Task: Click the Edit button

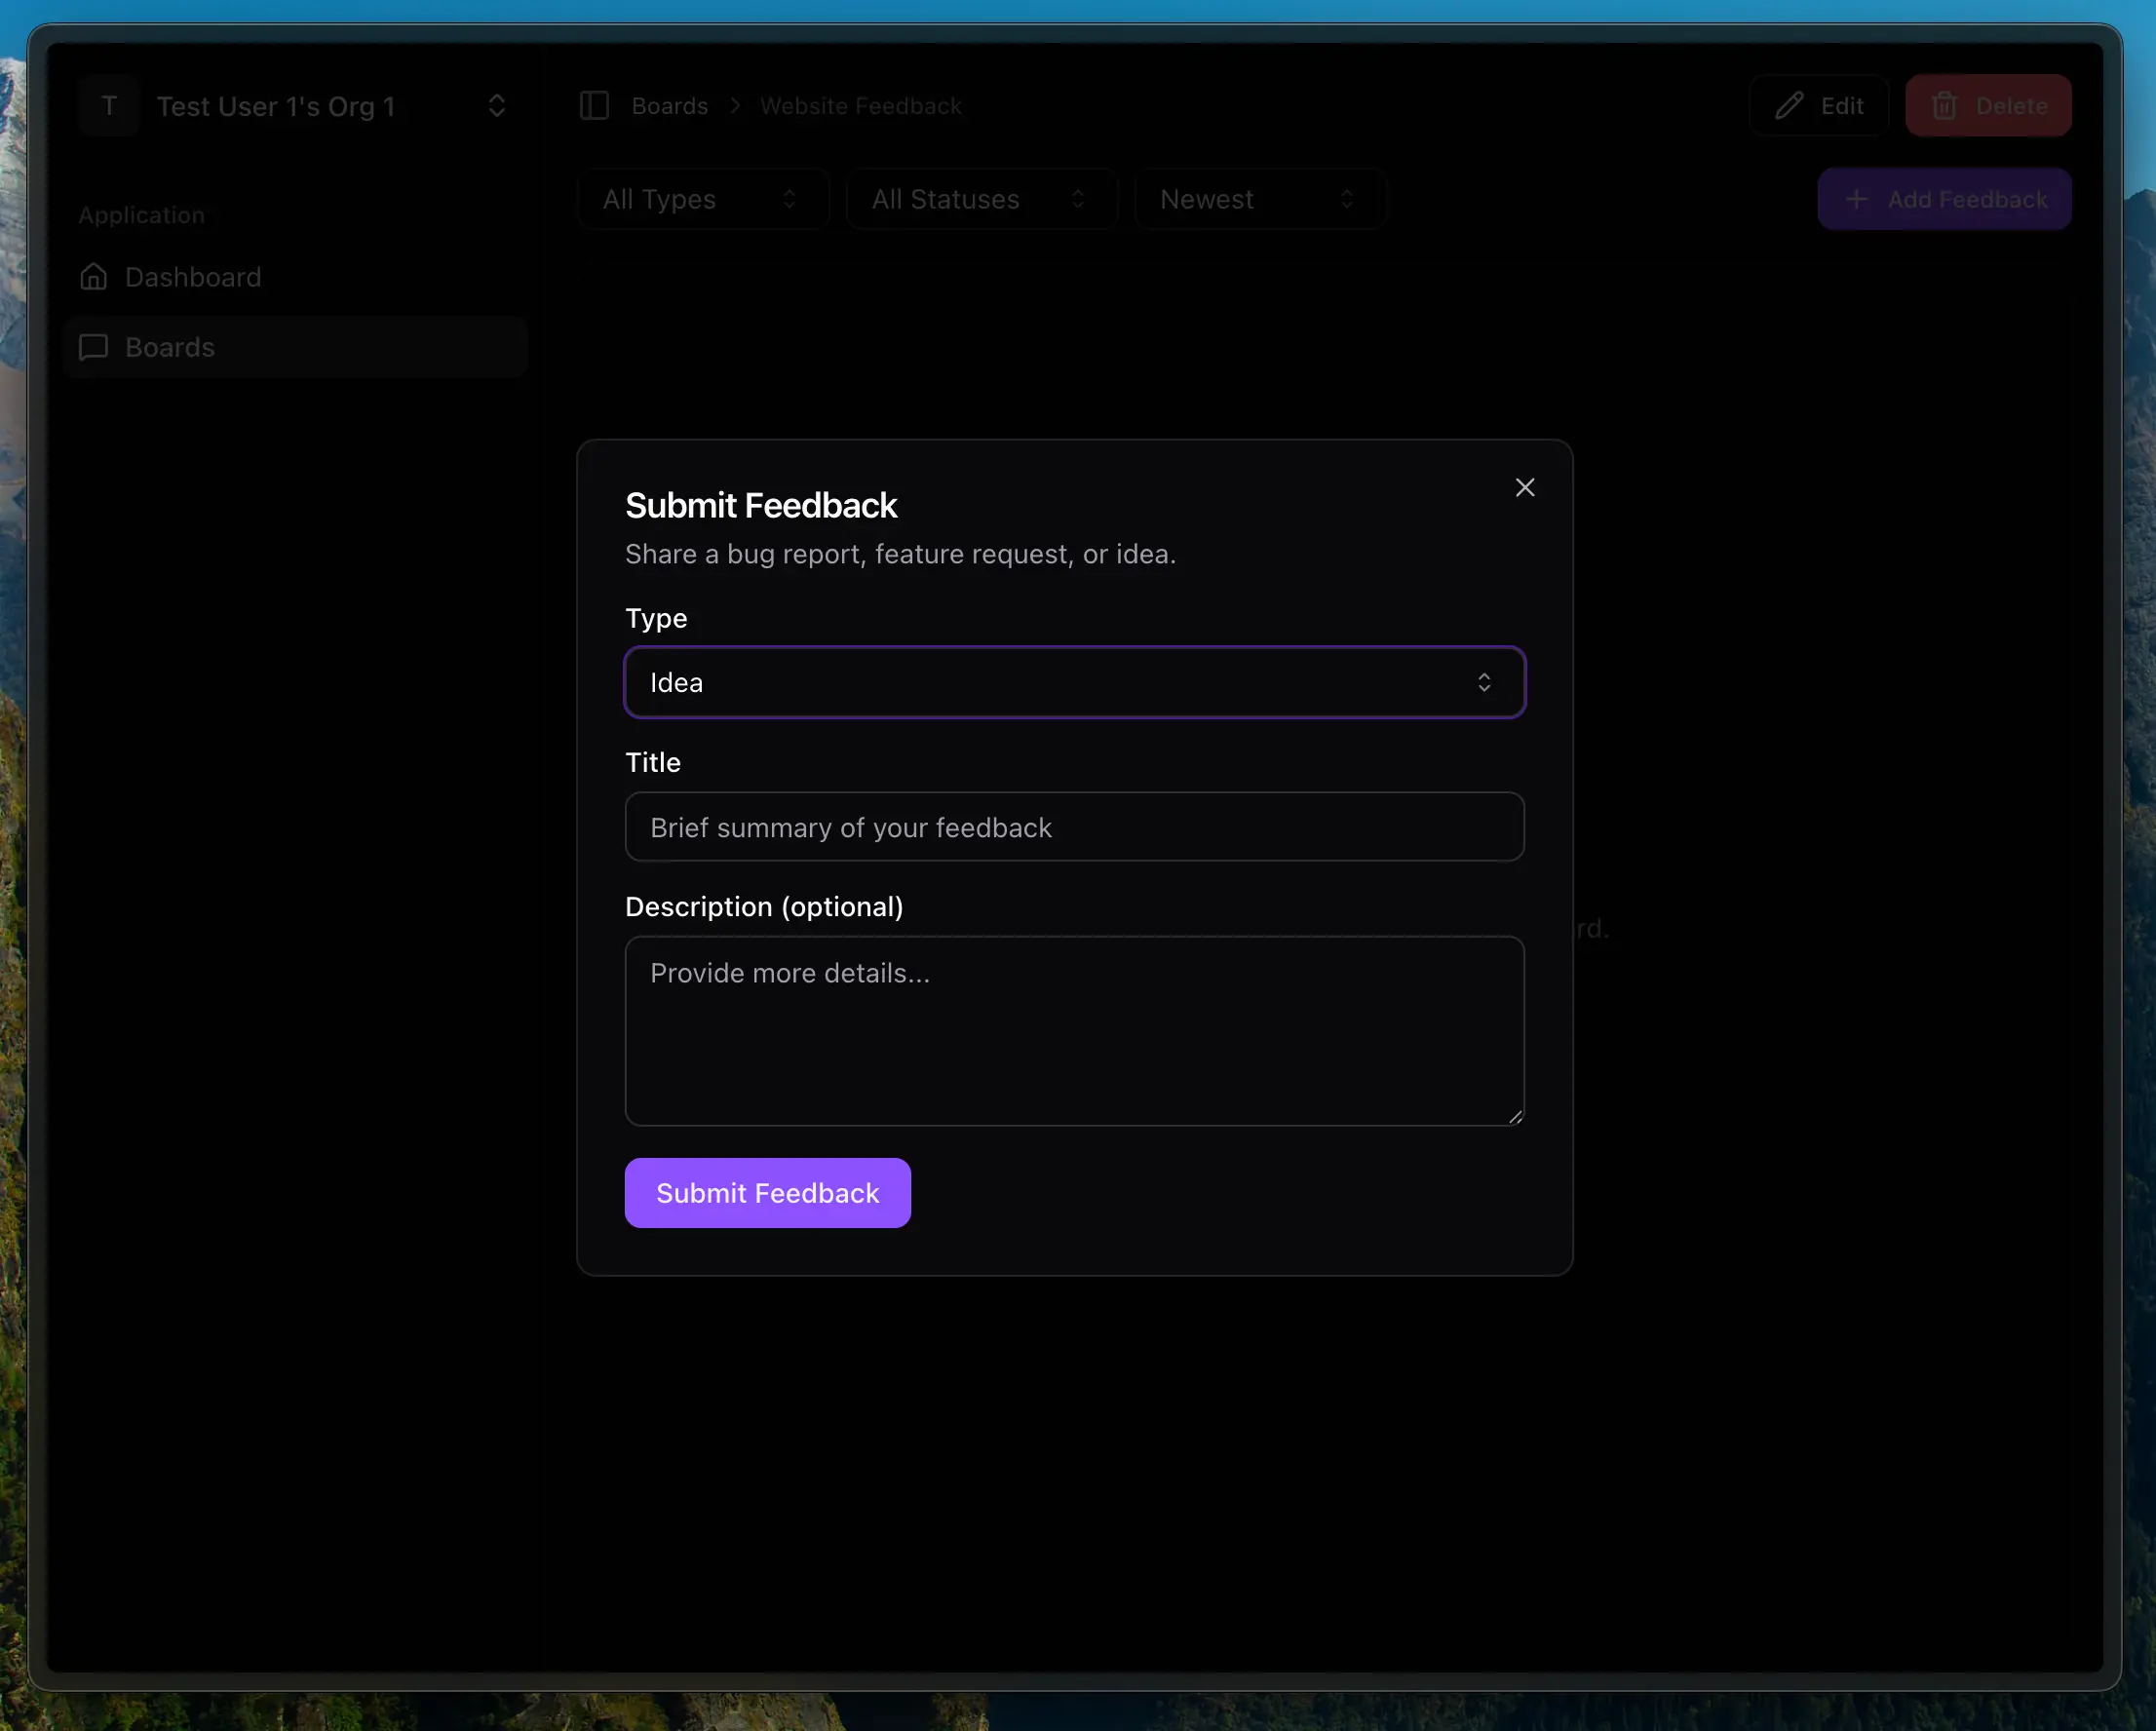Action: coord(1819,105)
